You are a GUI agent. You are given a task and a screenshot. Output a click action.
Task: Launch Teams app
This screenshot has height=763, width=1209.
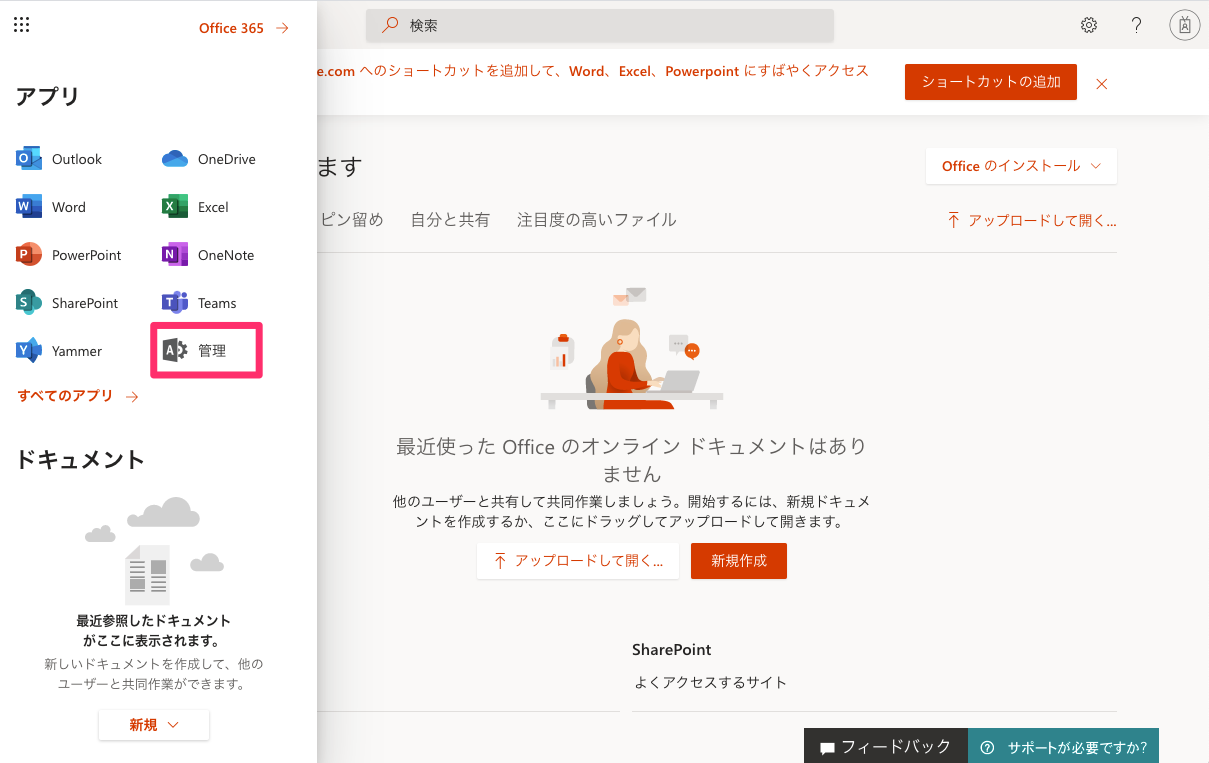200,303
